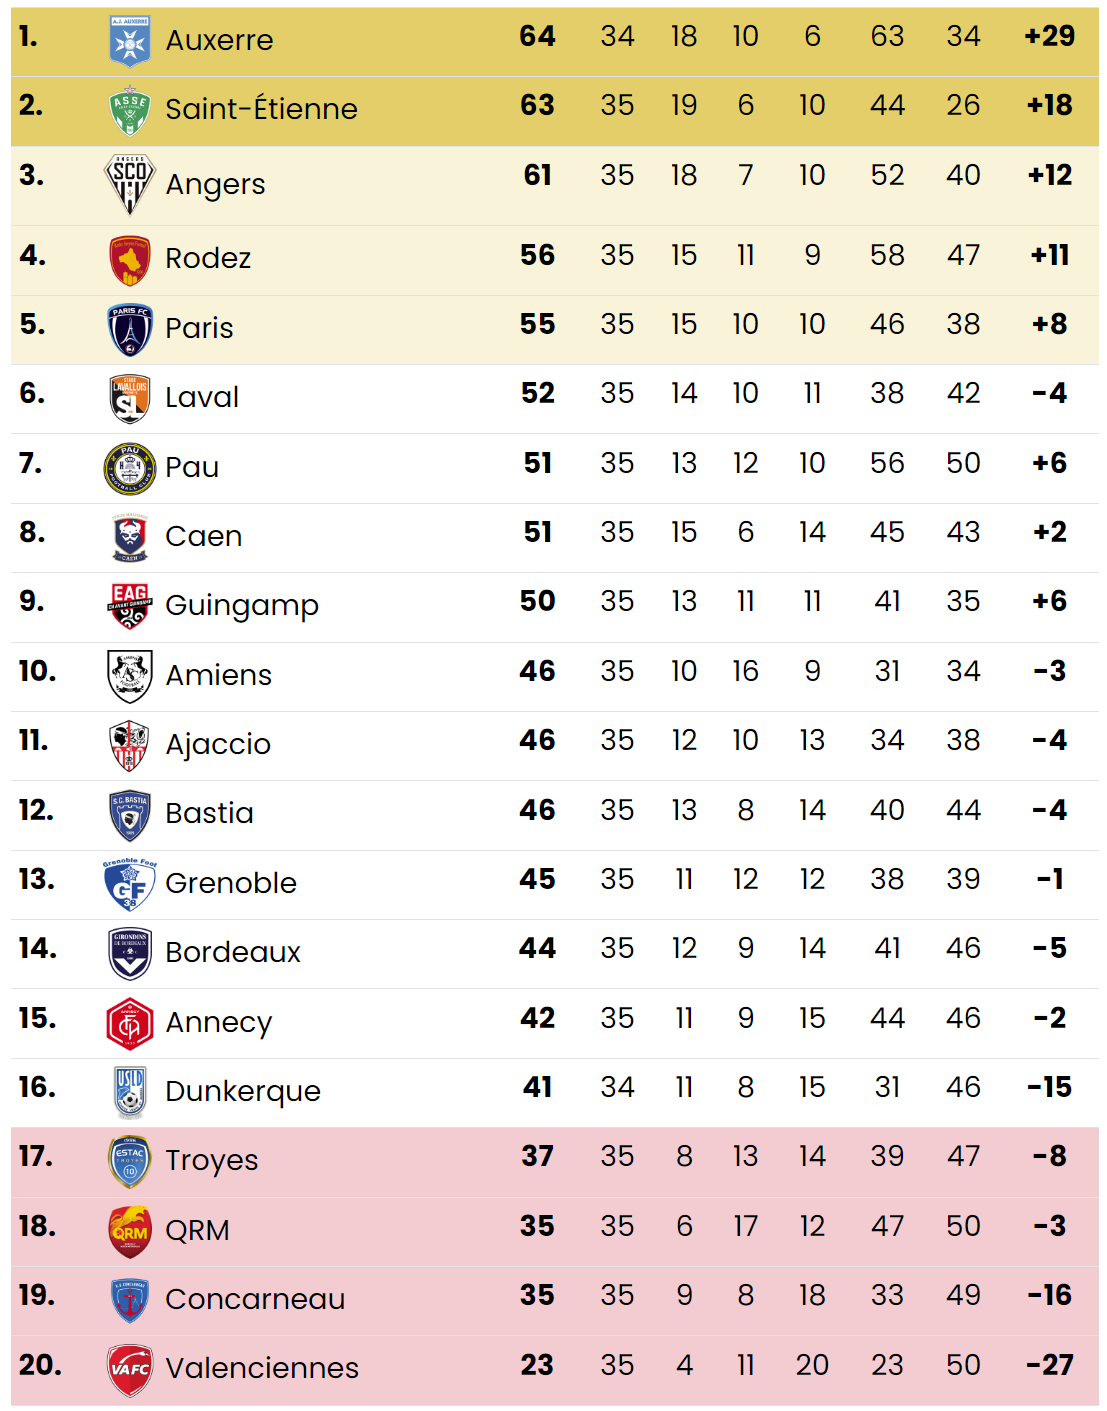This screenshot has height=1411, width=1107.
Task: Click the Guingamp EAG logo
Action: pyautogui.click(x=130, y=606)
